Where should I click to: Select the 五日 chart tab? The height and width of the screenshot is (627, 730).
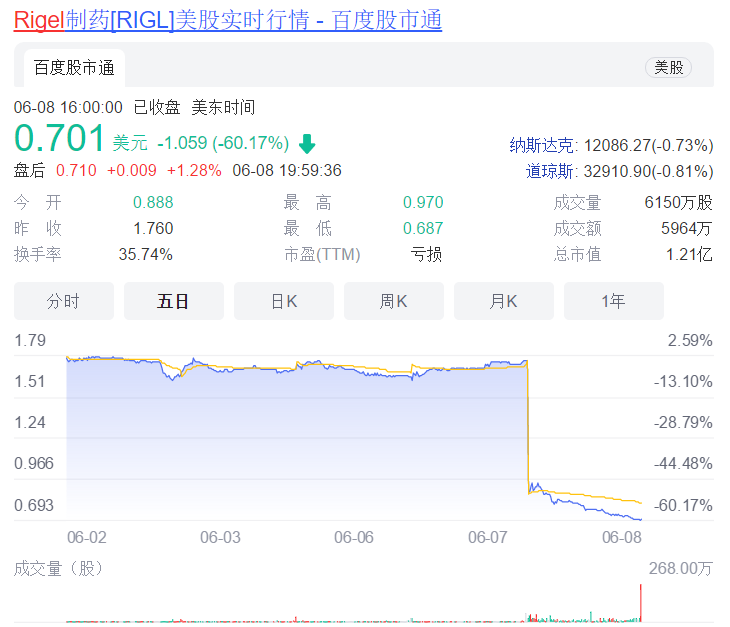[x=173, y=301]
